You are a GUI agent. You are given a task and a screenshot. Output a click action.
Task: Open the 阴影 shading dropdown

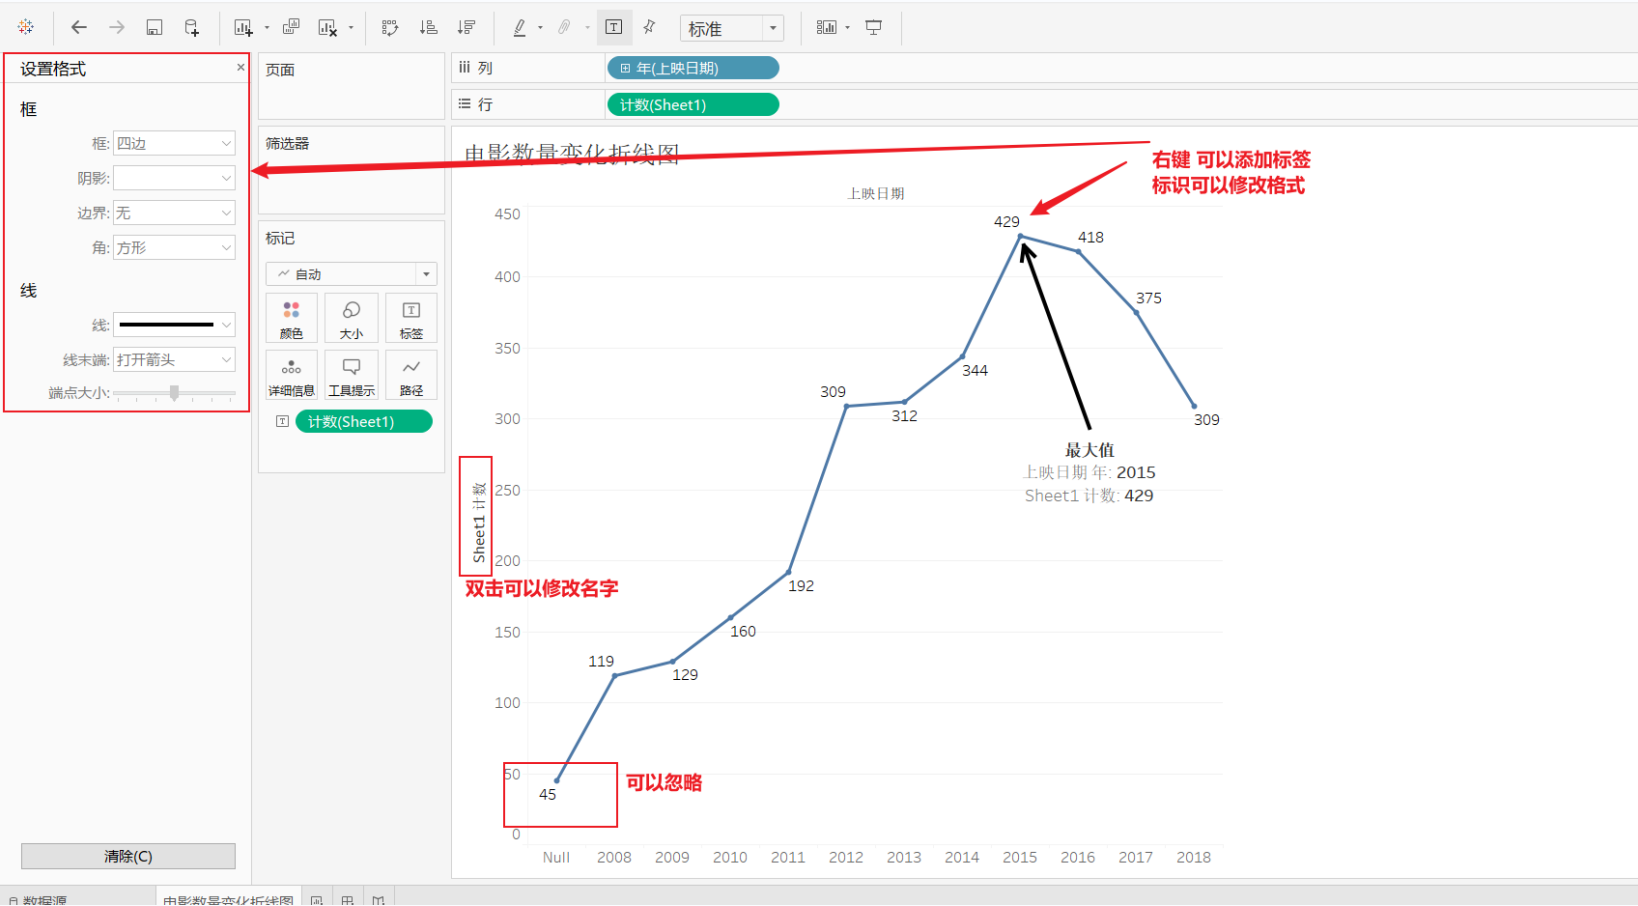(x=174, y=178)
